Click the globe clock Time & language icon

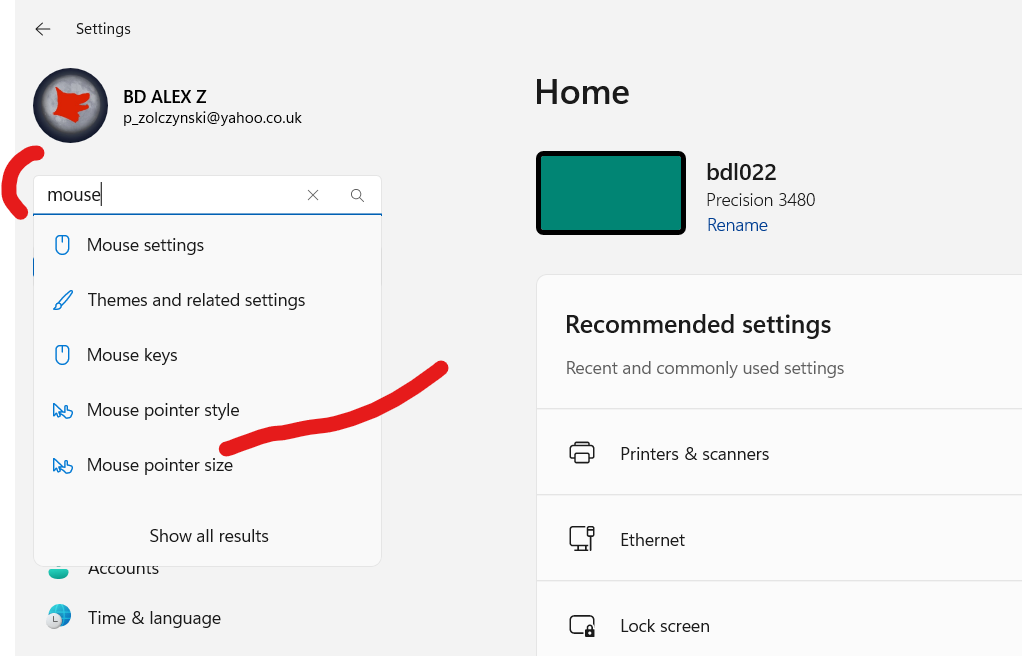[x=59, y=616]
